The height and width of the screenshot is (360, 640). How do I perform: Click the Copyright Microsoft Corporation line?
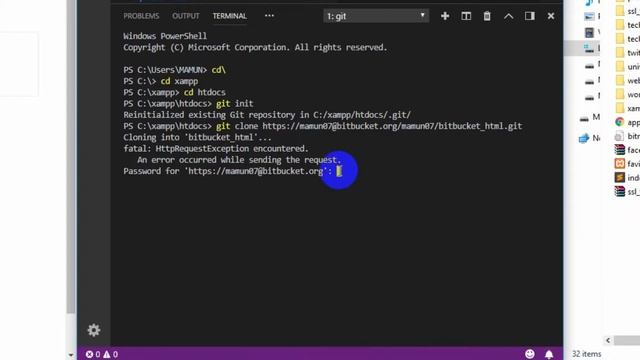255,47
